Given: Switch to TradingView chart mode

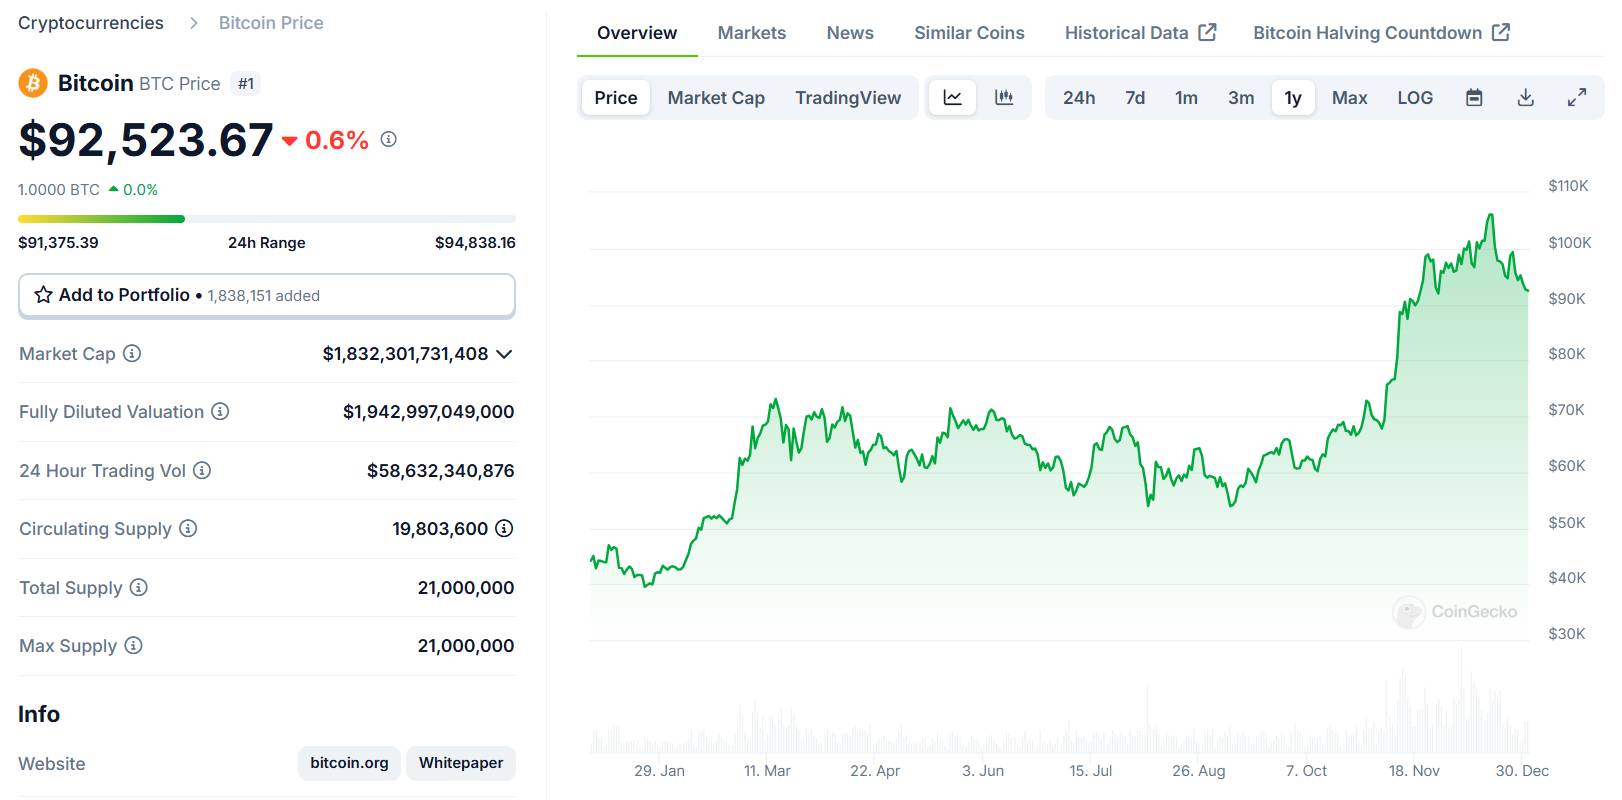Looking at the screenshot, I should (x=848, y=98).
